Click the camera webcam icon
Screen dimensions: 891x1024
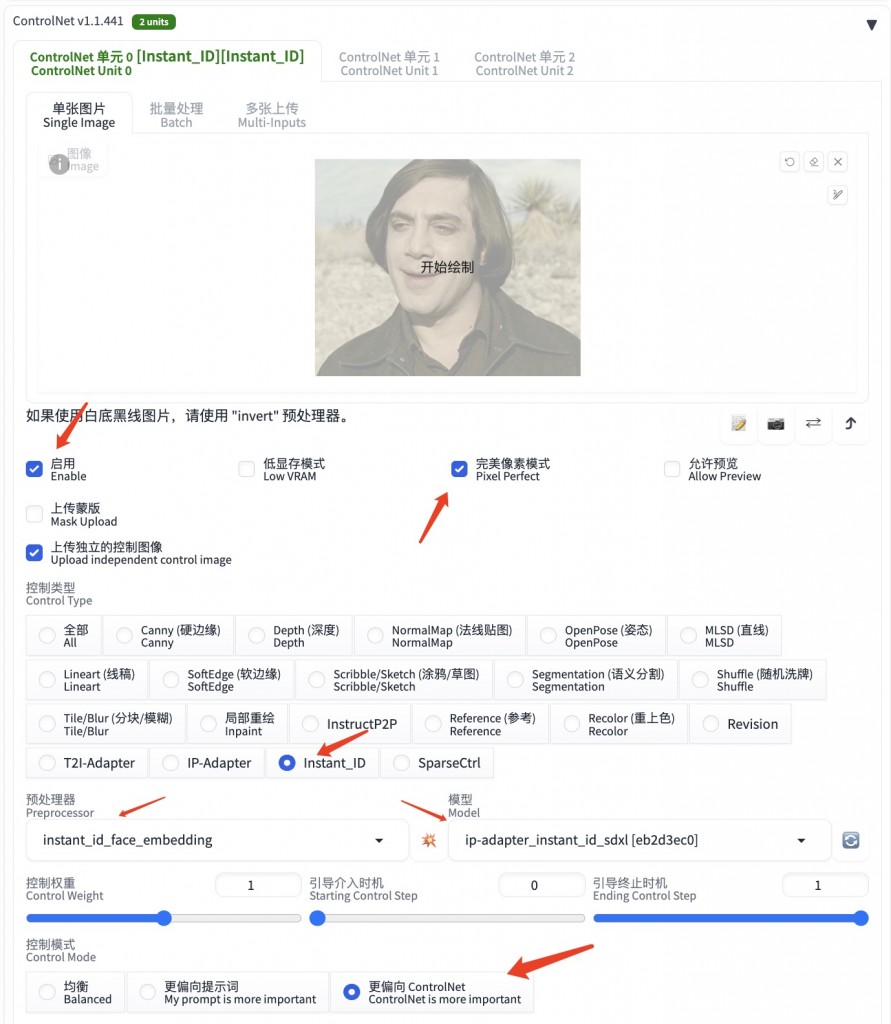(776, 423)
